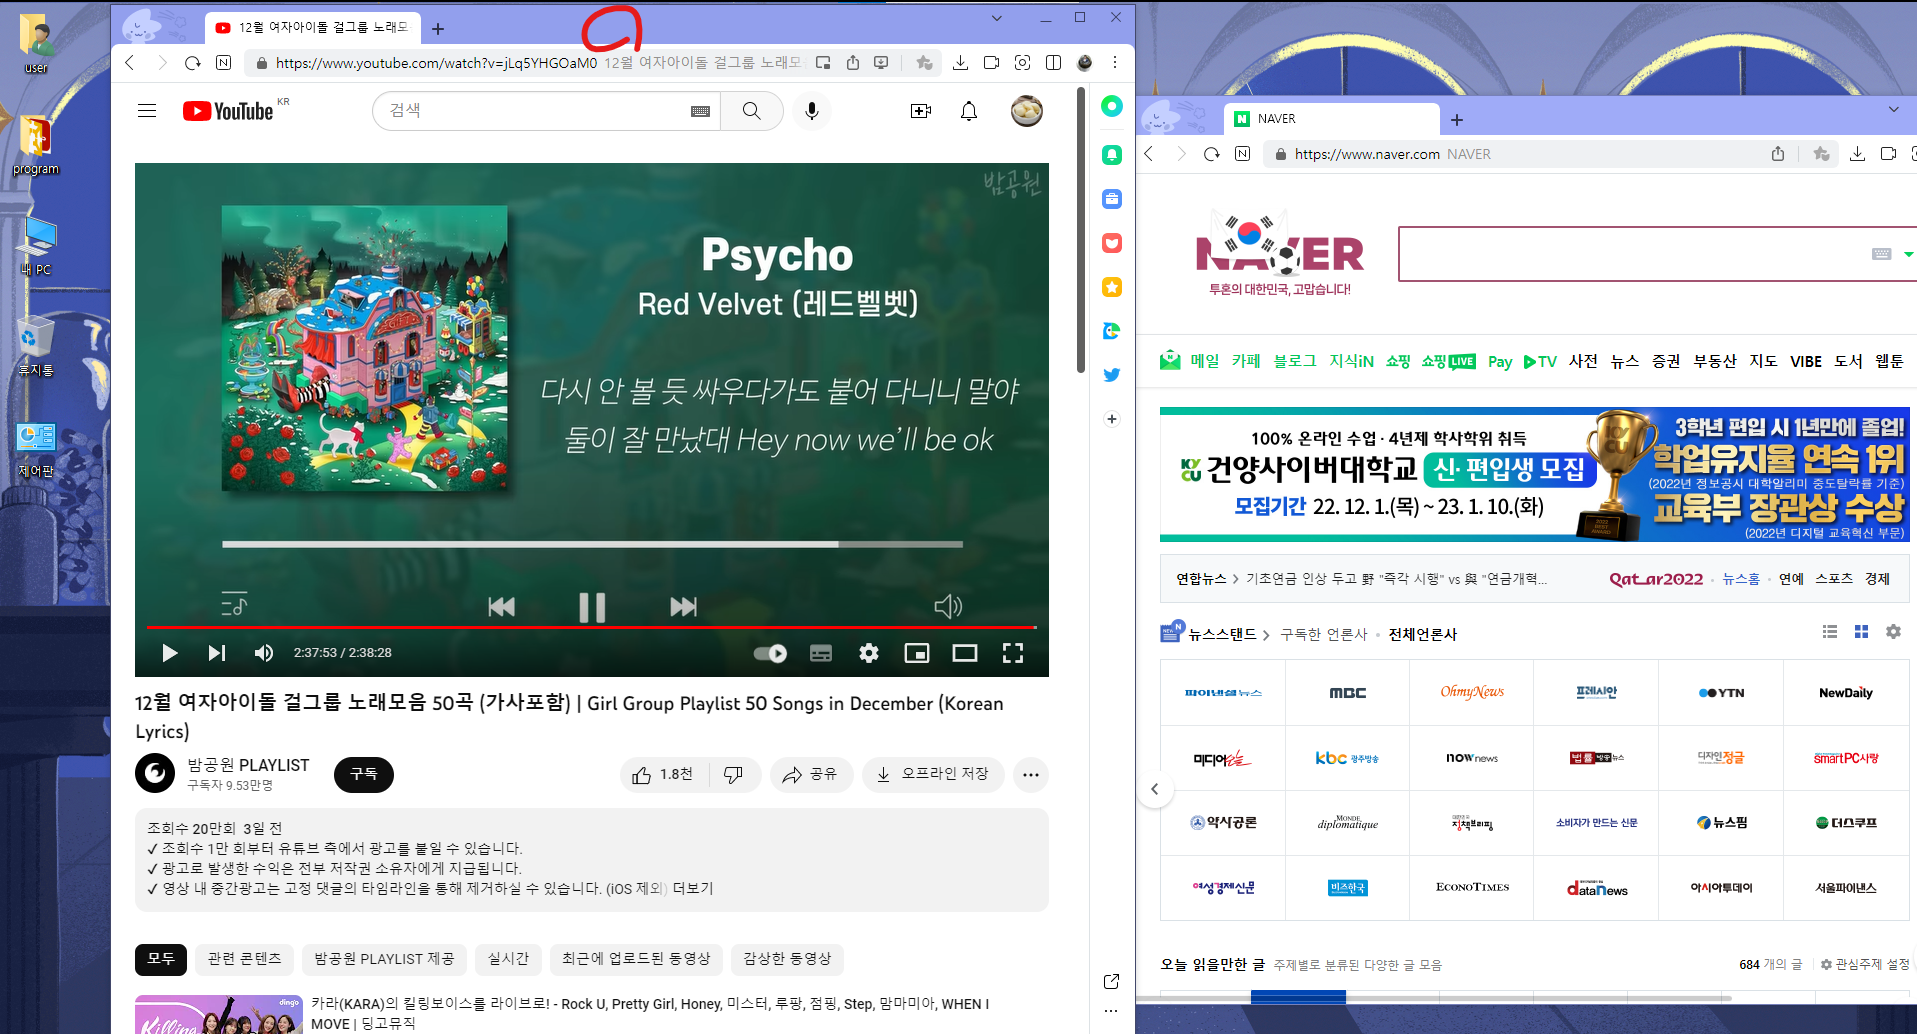The height and width of the screenshot is (1034, 1917).
Task: Open user folder on desktop
Action: [x=36, y=44]
